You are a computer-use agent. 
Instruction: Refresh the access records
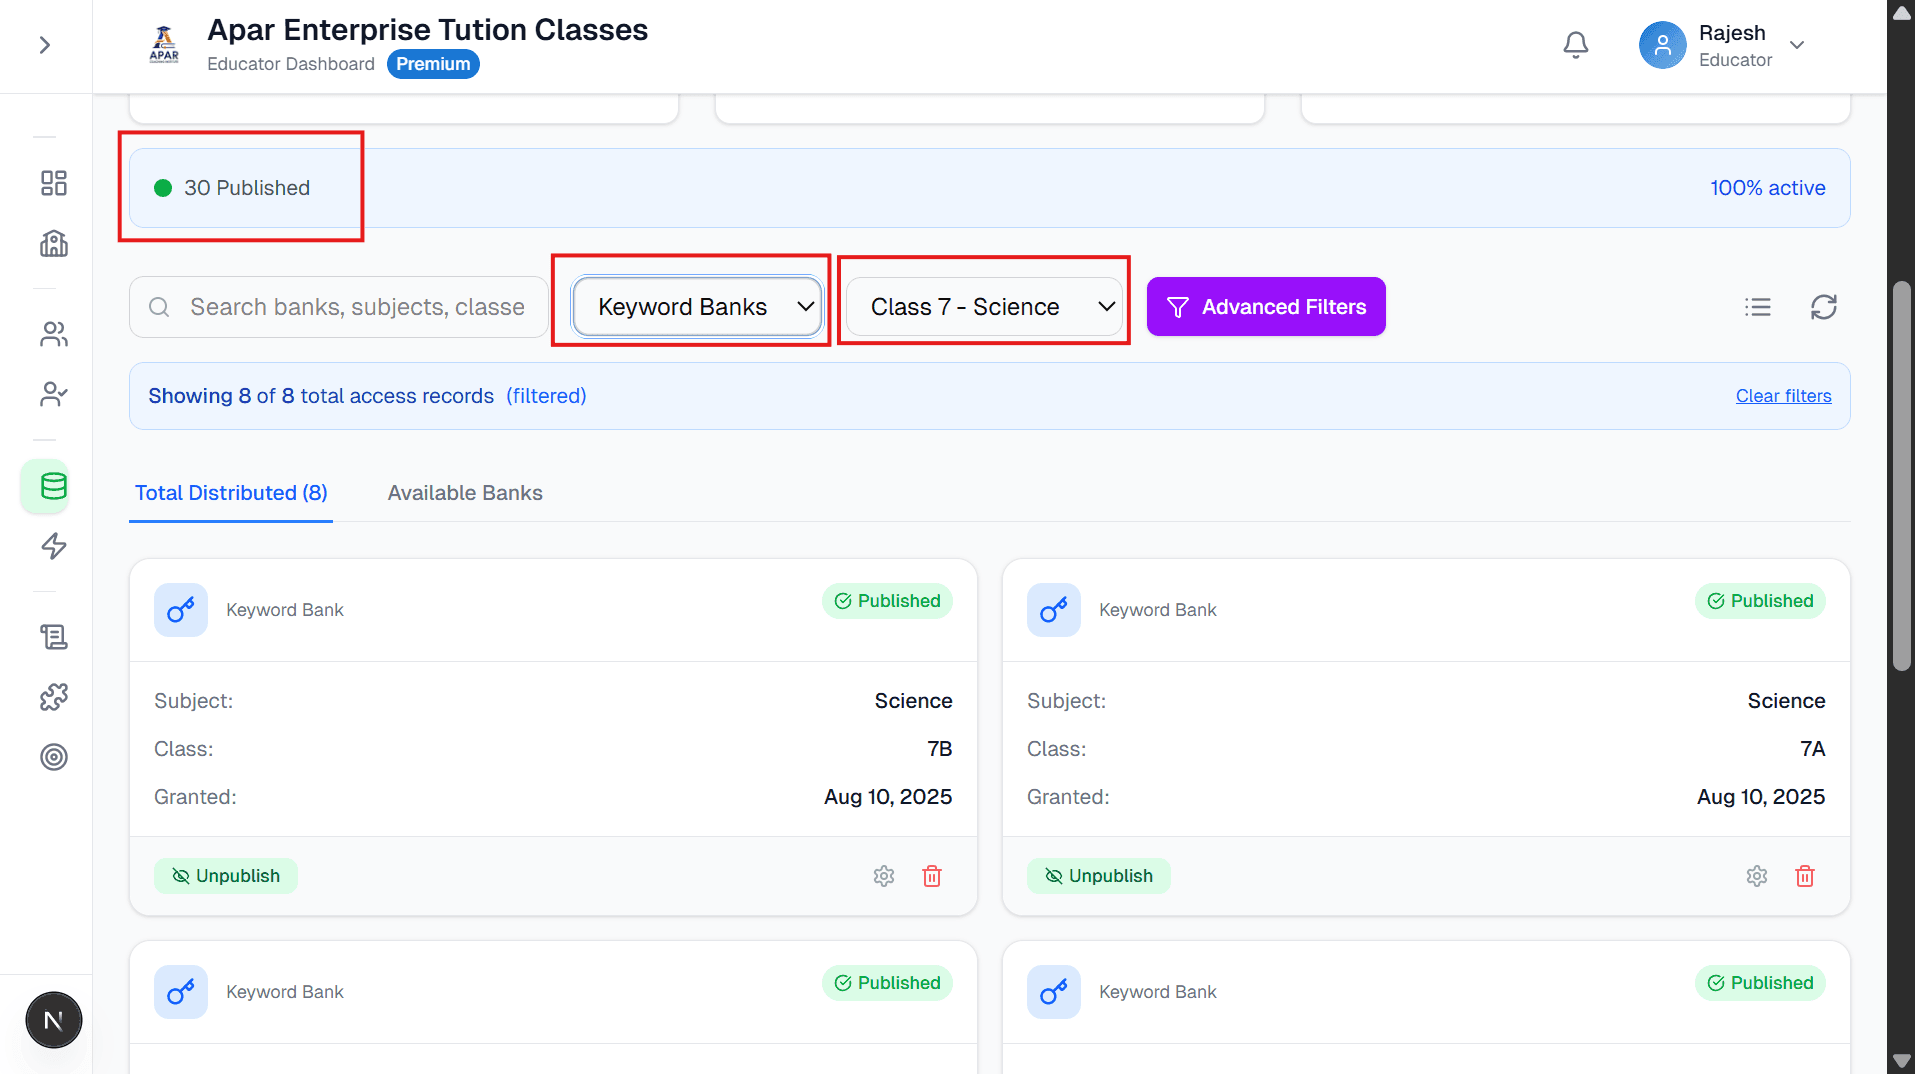pos(1824,307)
